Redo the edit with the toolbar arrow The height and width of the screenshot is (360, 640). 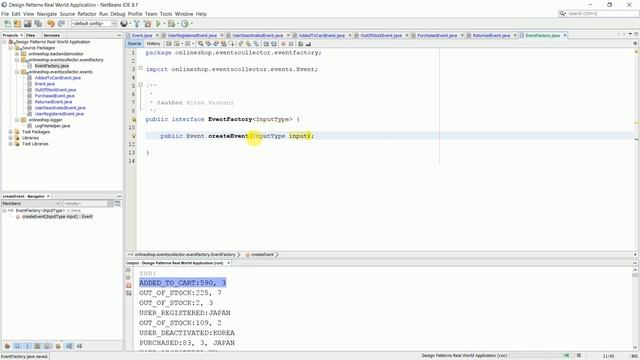click(61, 24)
